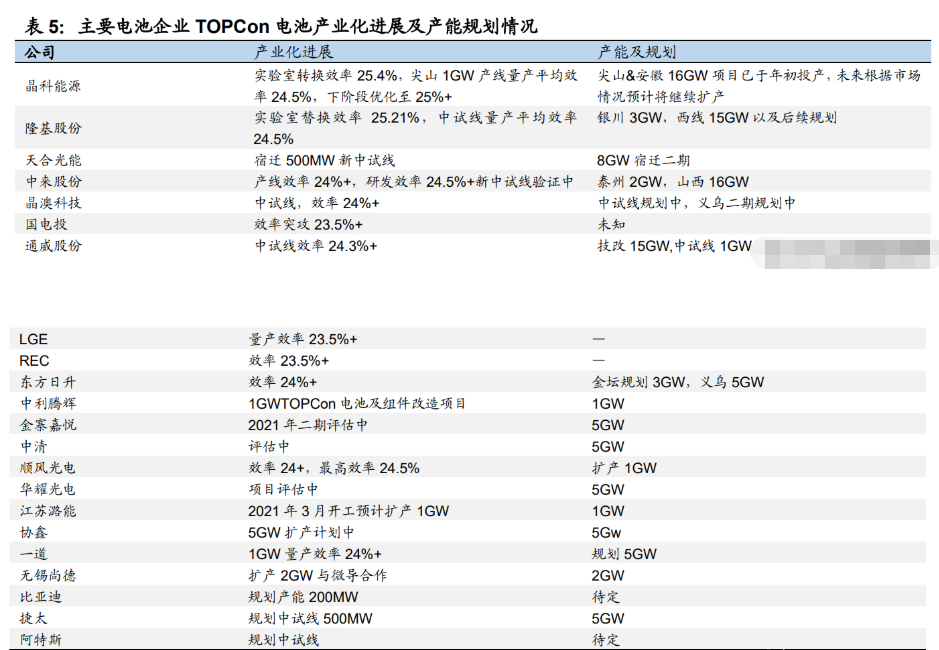This screenshot has width=939, height=650.
Task: Click '未知' capacity cell of 国电投
Action: [611, 225]
